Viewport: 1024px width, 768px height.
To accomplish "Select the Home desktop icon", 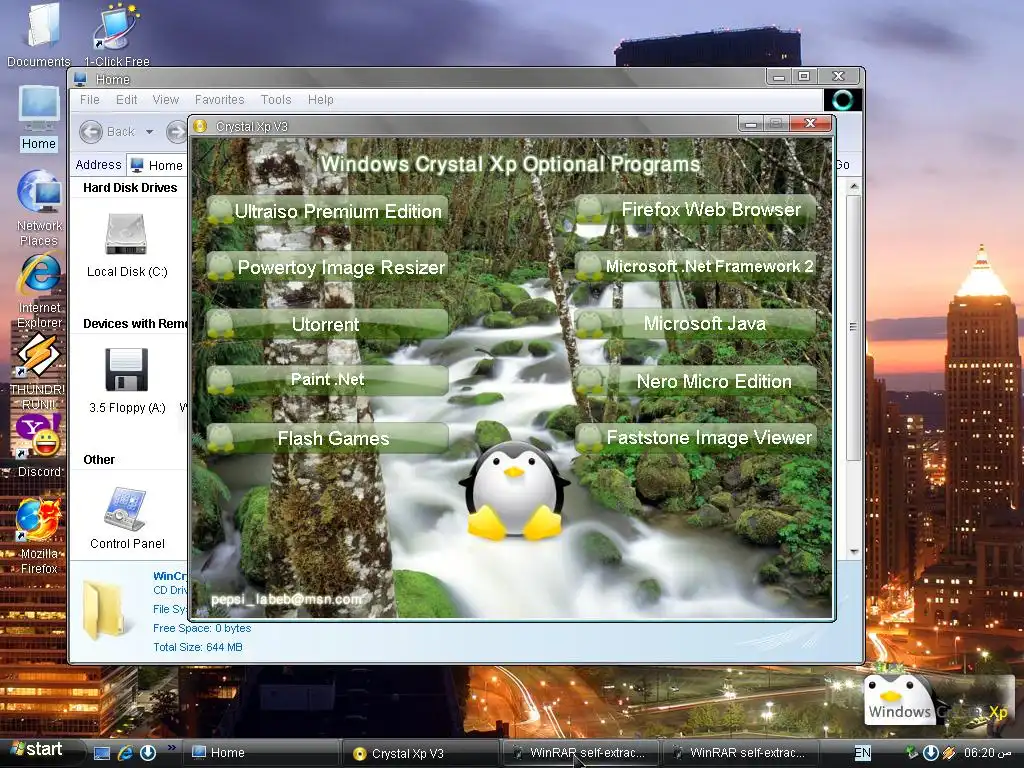I will (39, 118).
